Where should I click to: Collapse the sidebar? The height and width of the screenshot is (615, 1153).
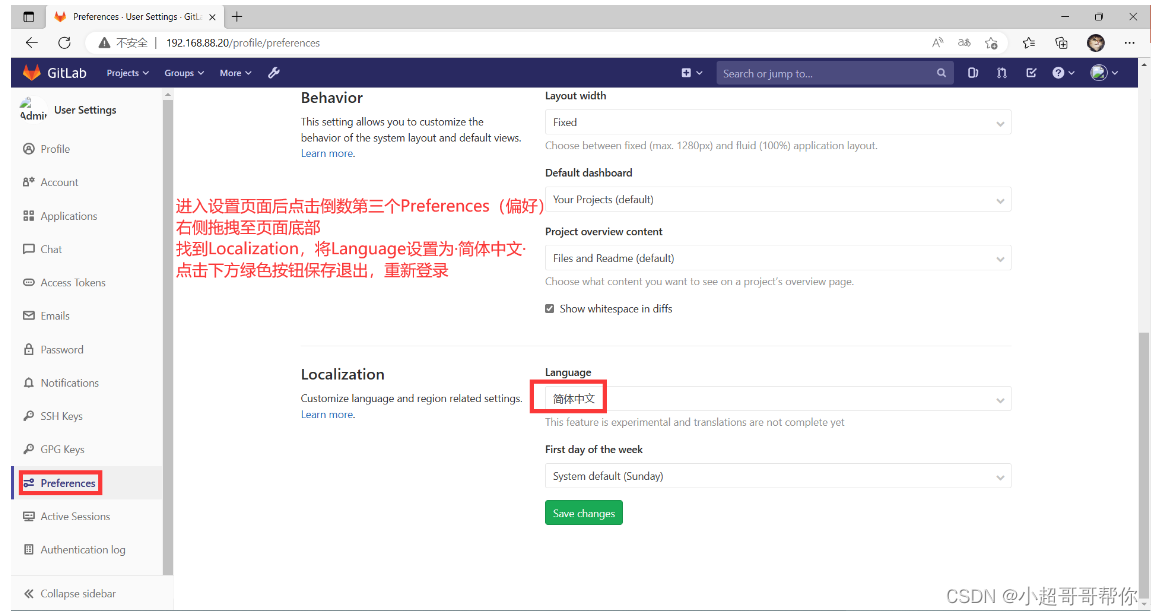(x=69, y=593)
